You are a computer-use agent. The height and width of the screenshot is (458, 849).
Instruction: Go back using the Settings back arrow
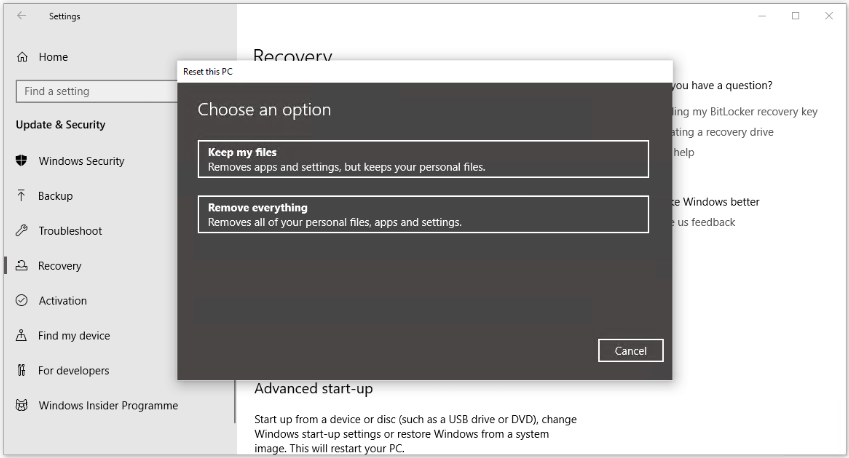coord(22,16)
